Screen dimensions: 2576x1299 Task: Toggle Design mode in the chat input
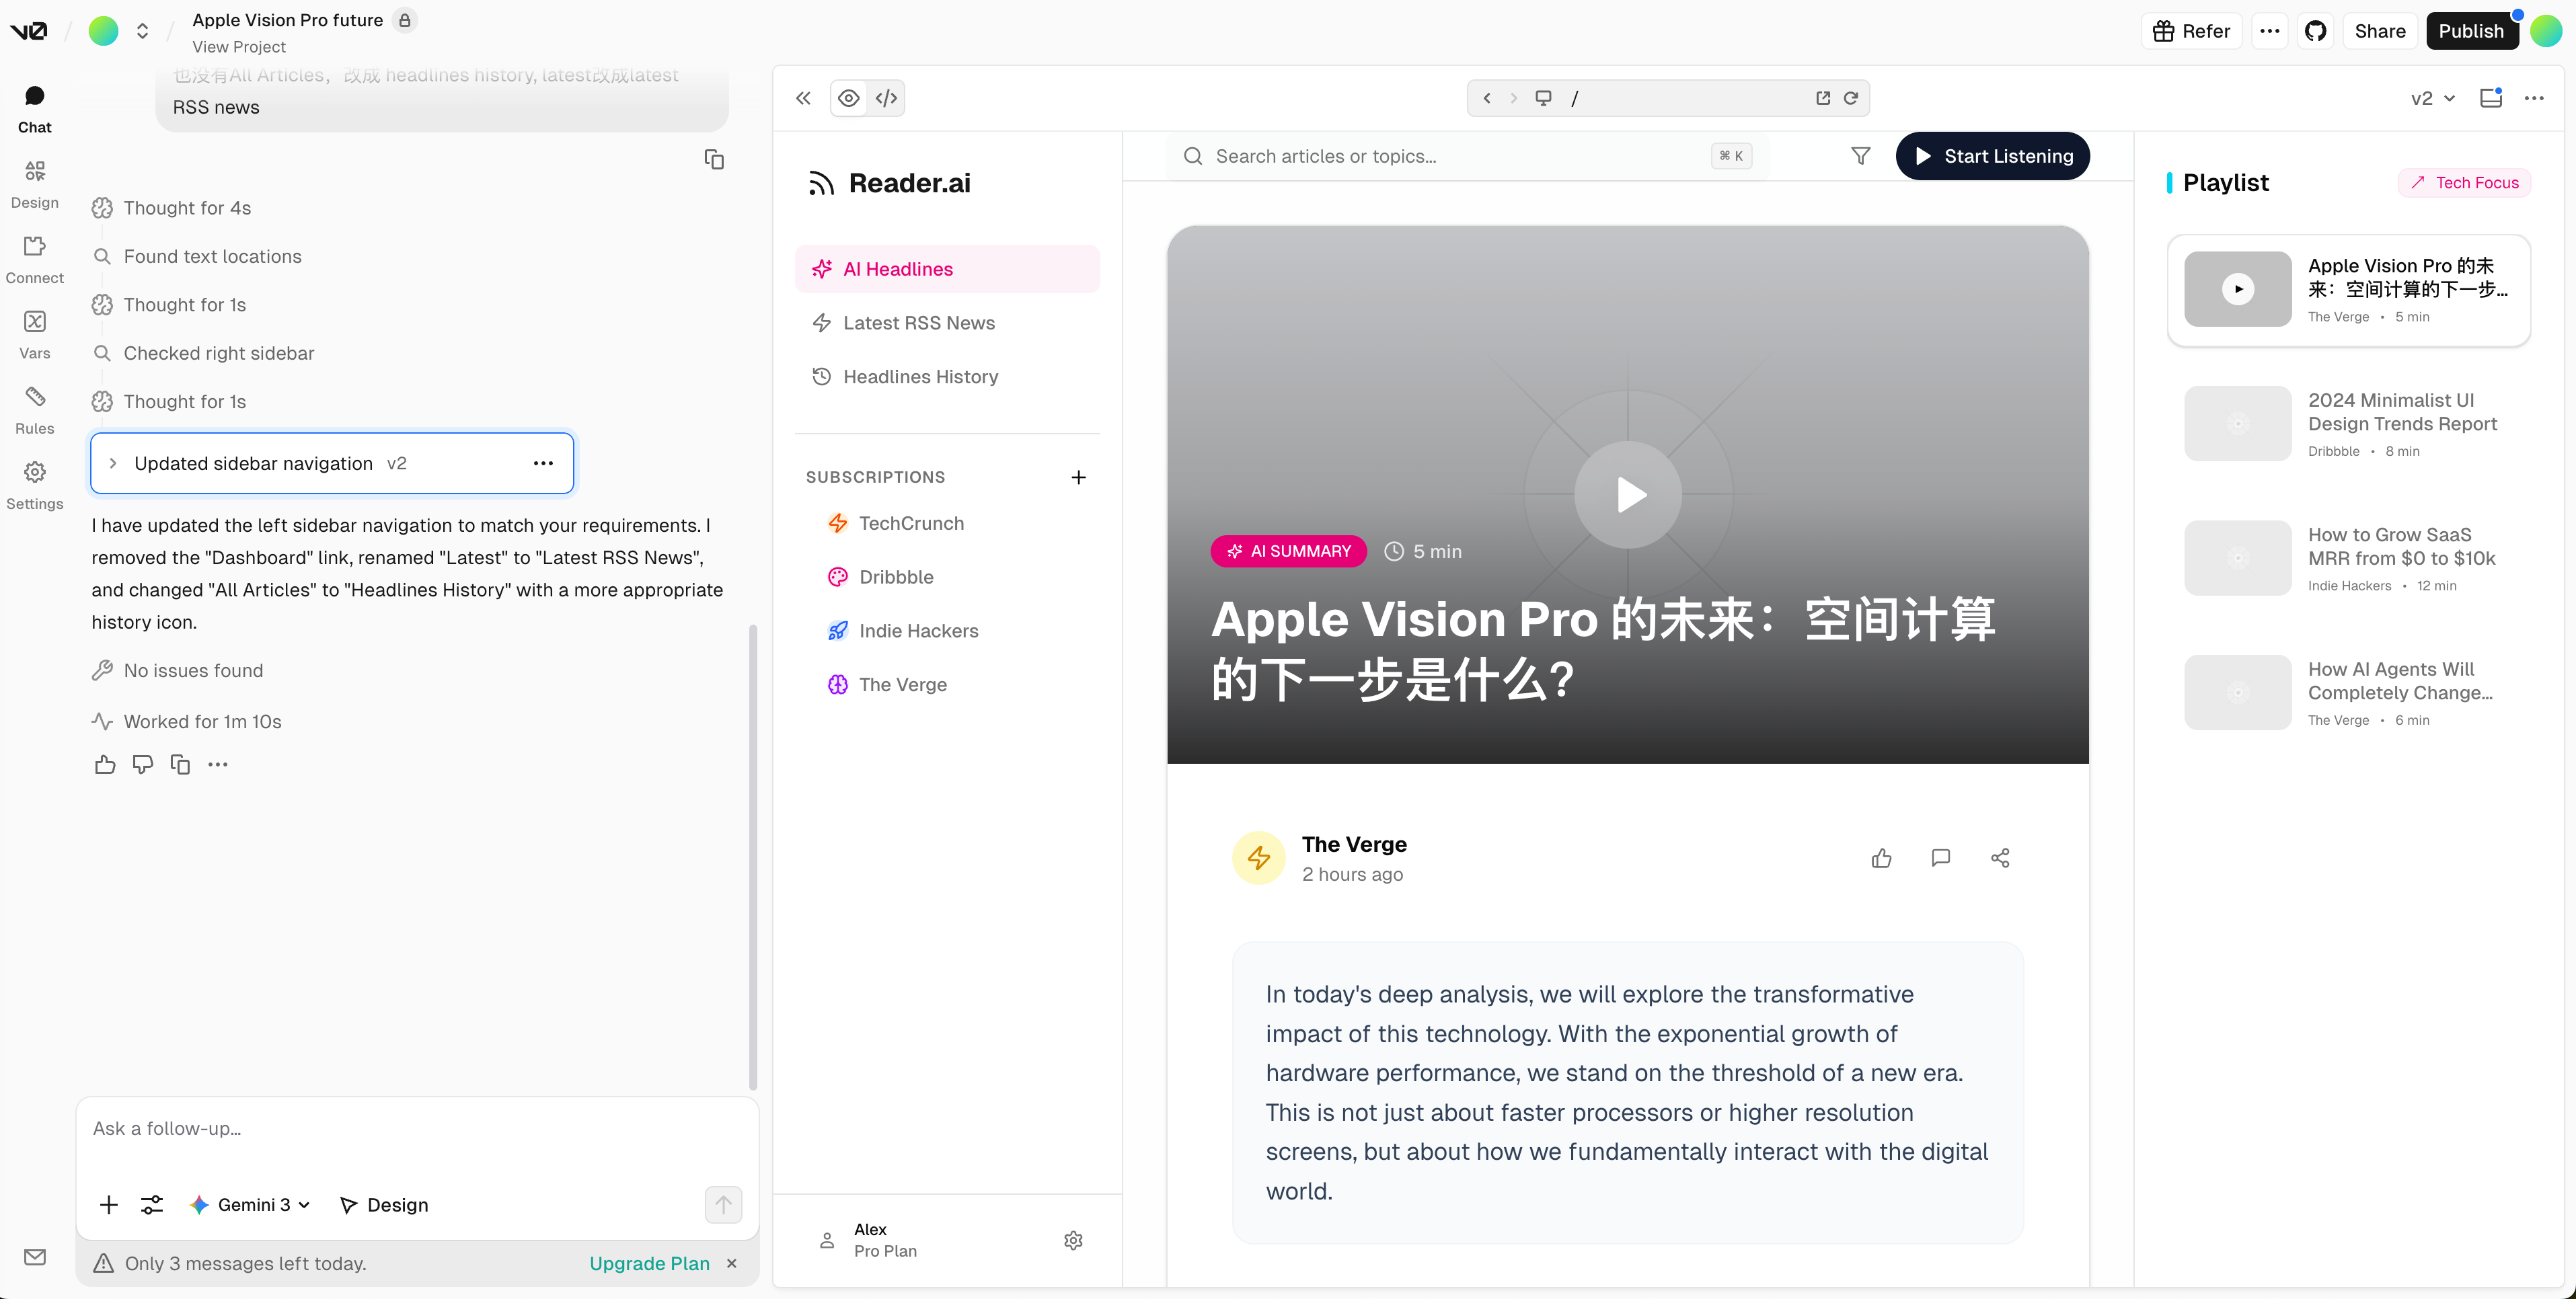pos(384,1205)
